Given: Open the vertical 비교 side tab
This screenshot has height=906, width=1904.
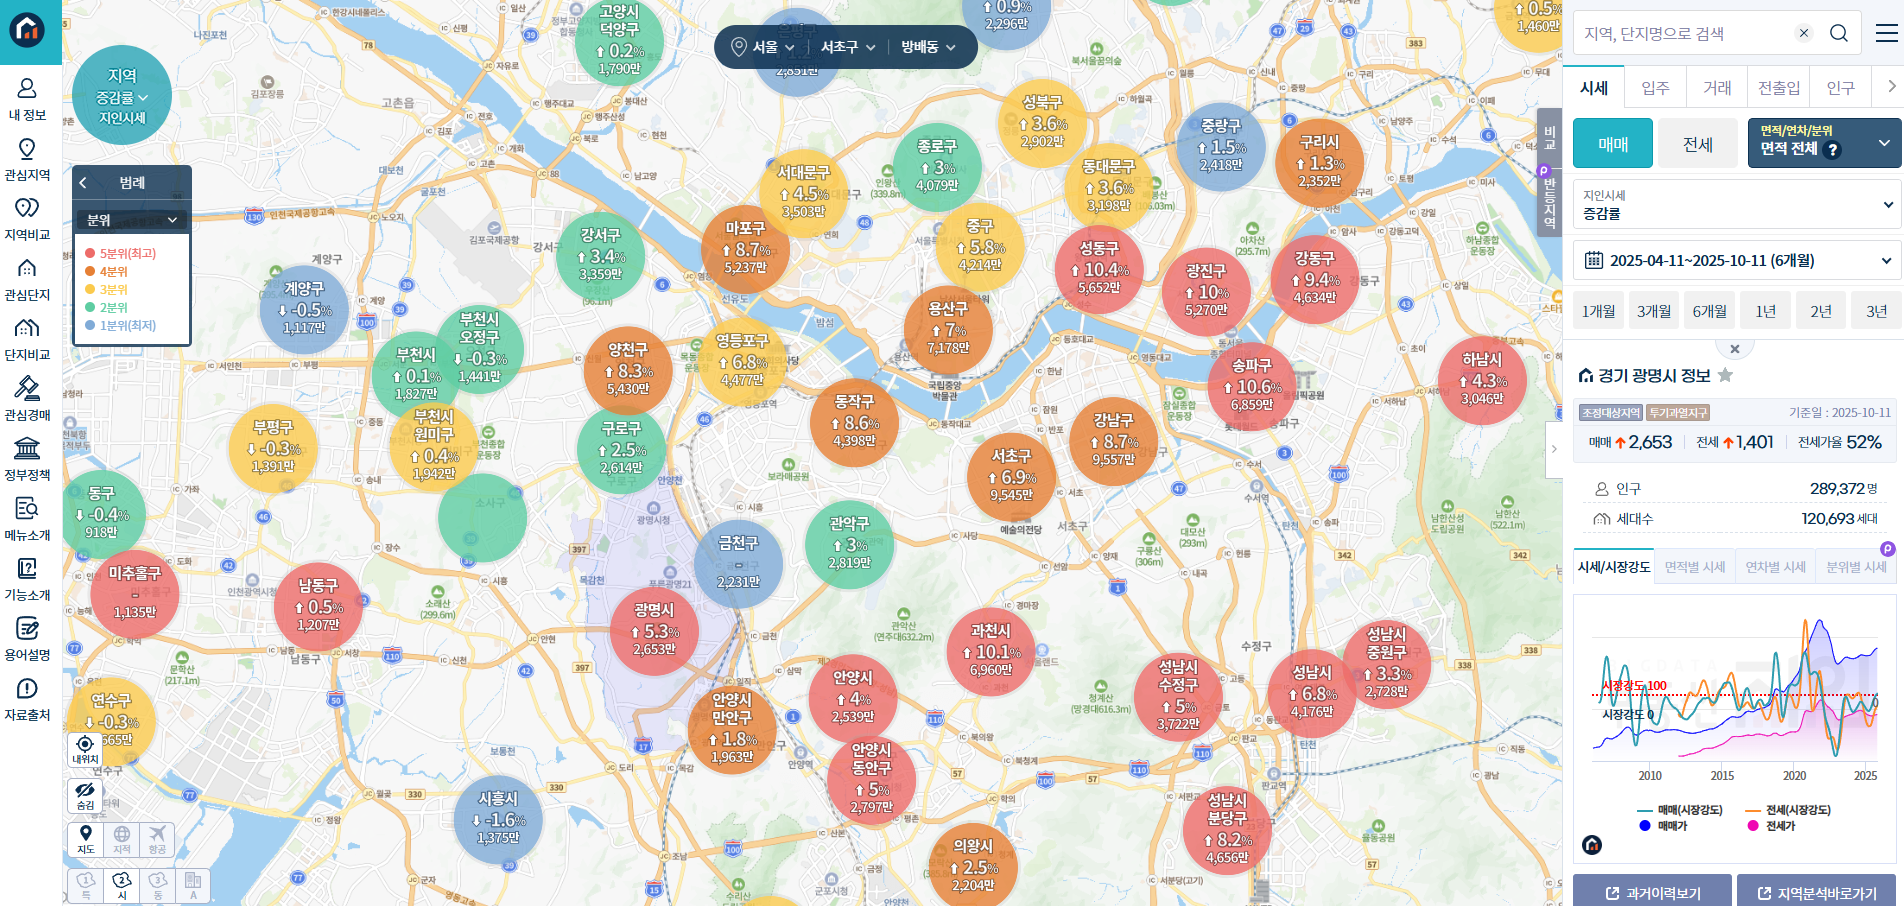Looking at the screenshot, I should click(1549, 136).
